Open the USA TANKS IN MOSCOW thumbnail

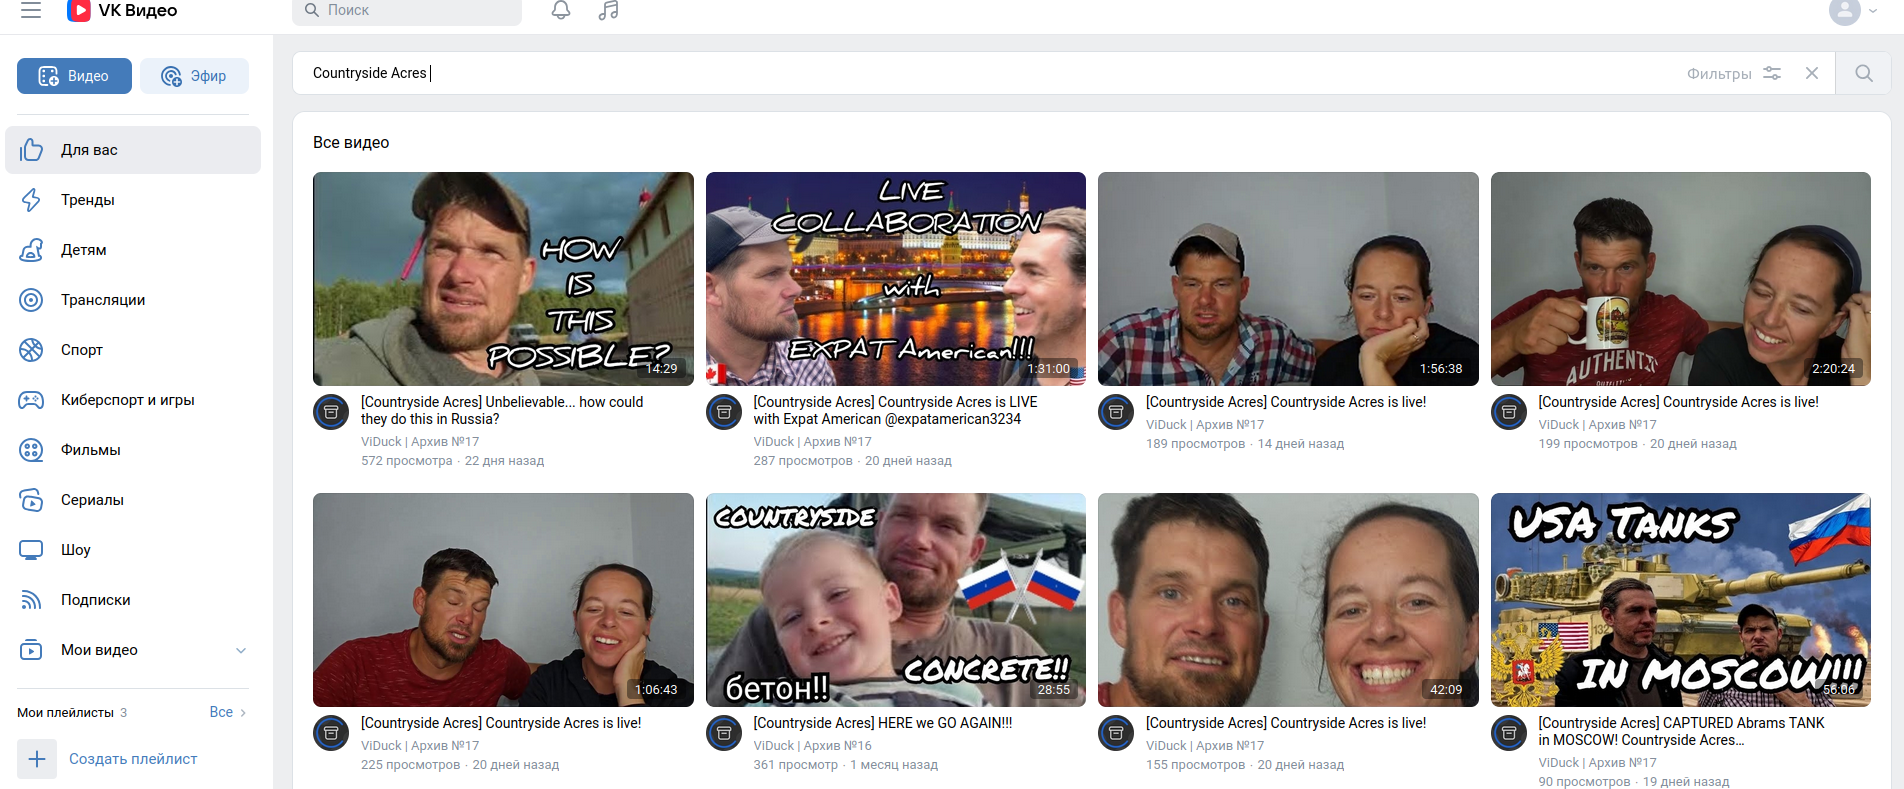pyautogui.click(x=1681, y=600)
